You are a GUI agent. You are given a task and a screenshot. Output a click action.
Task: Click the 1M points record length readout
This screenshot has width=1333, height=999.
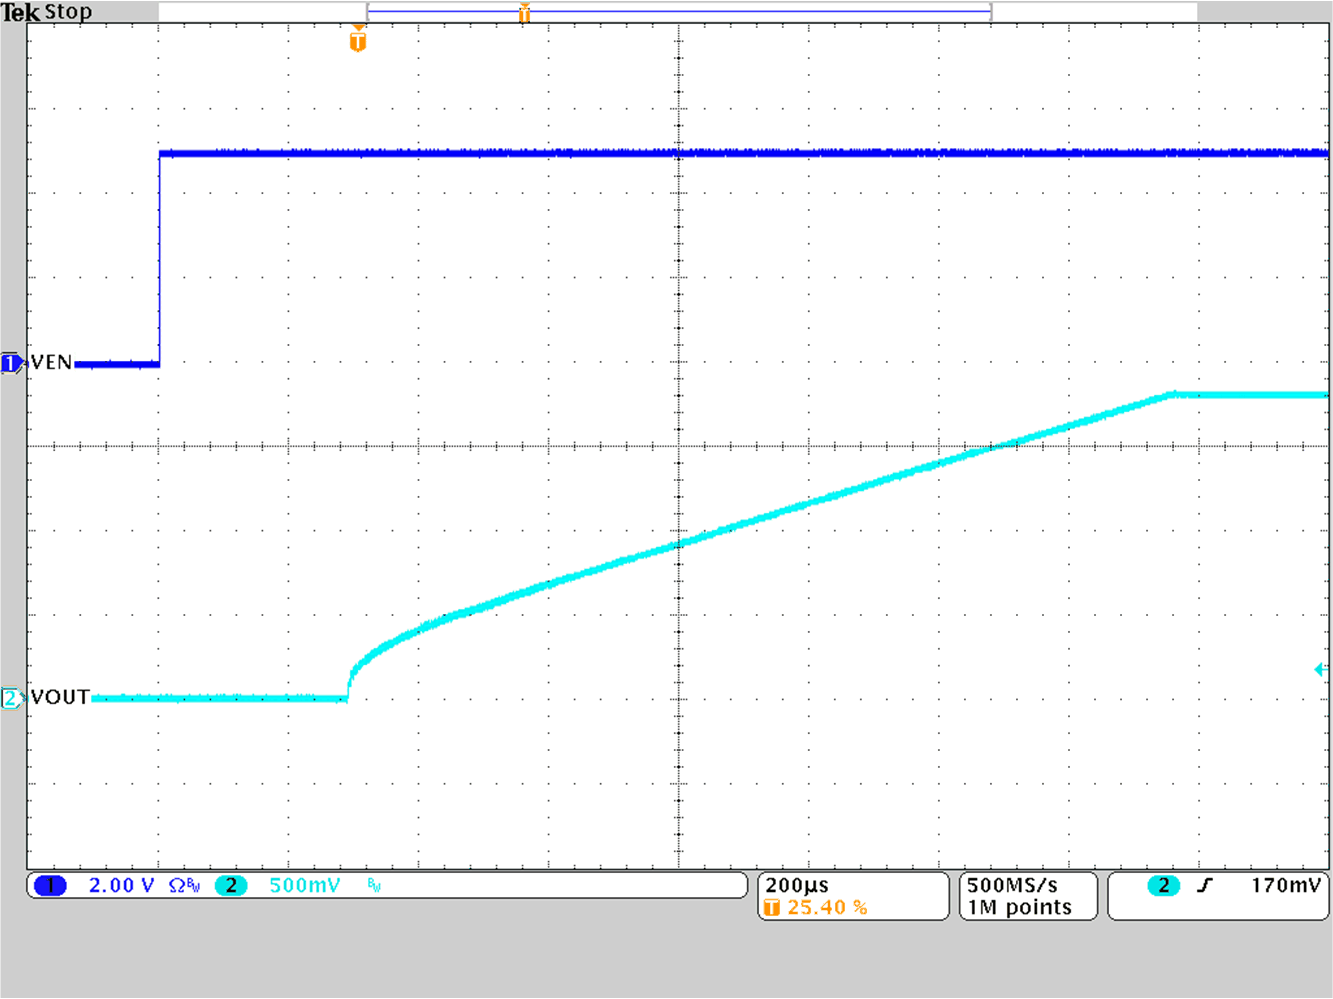coord(1018,907)
